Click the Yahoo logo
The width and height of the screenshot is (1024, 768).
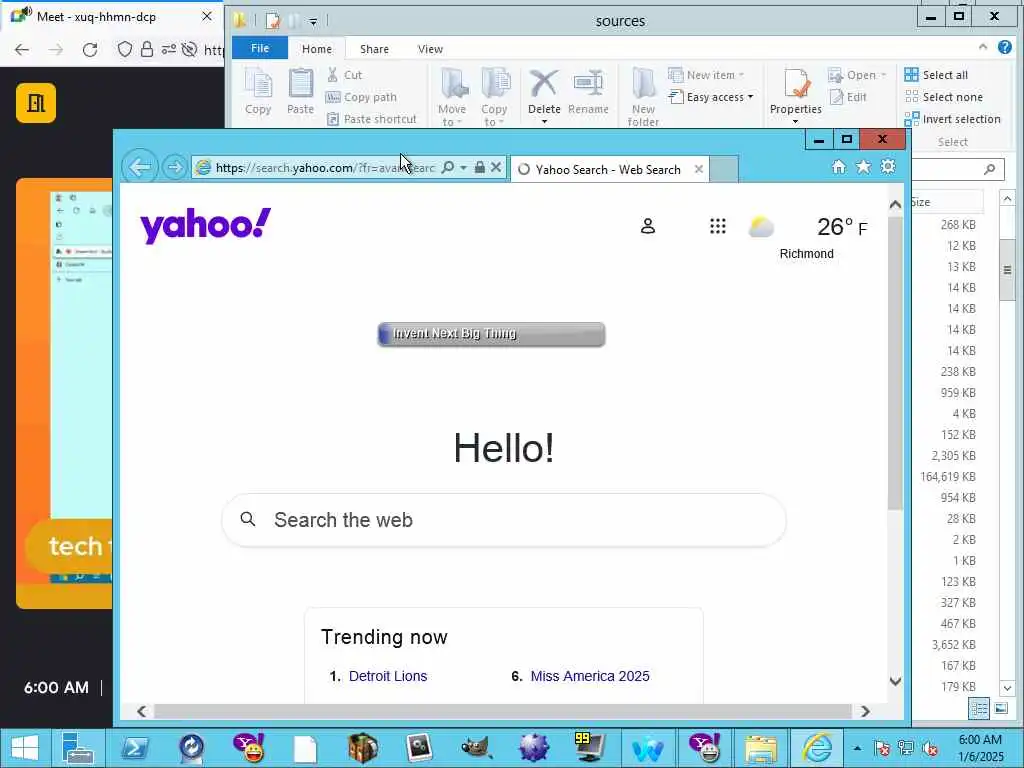205,226
